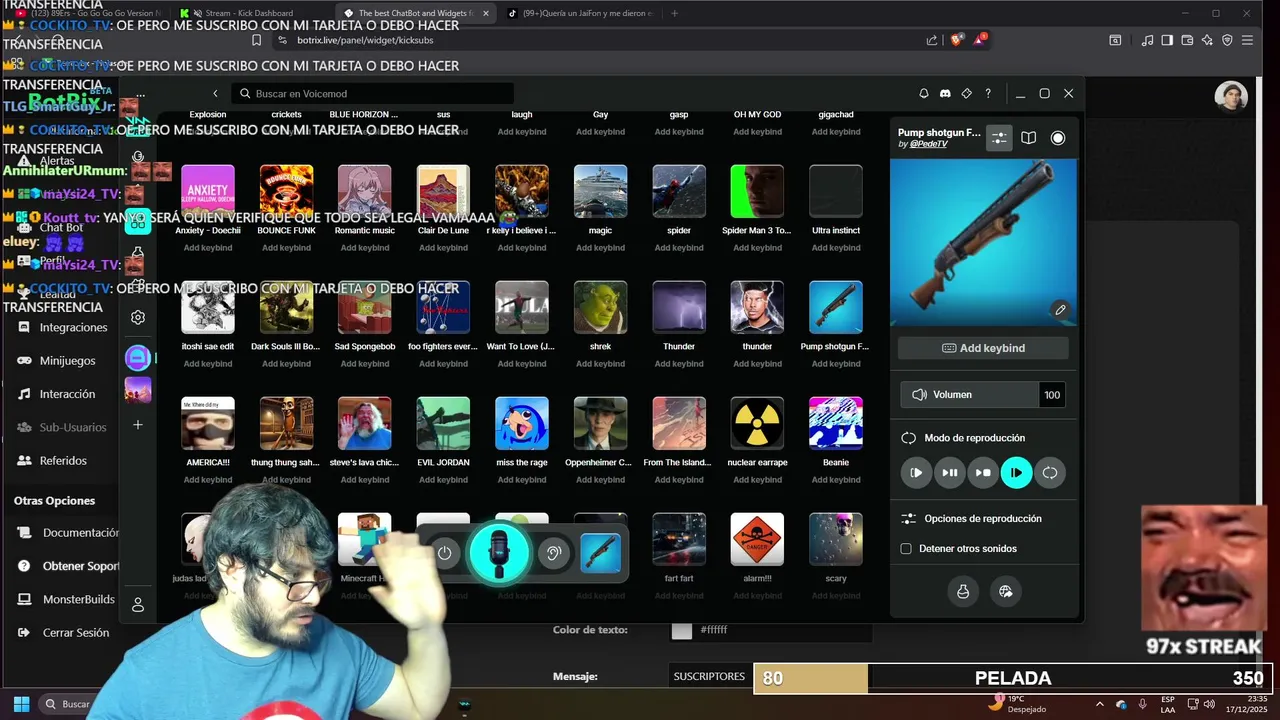Image resolution: width=1280 pixels, height=720 pixels.
Task: Play the nuclear earrape sound tile
Action: [x=757, y=423]
